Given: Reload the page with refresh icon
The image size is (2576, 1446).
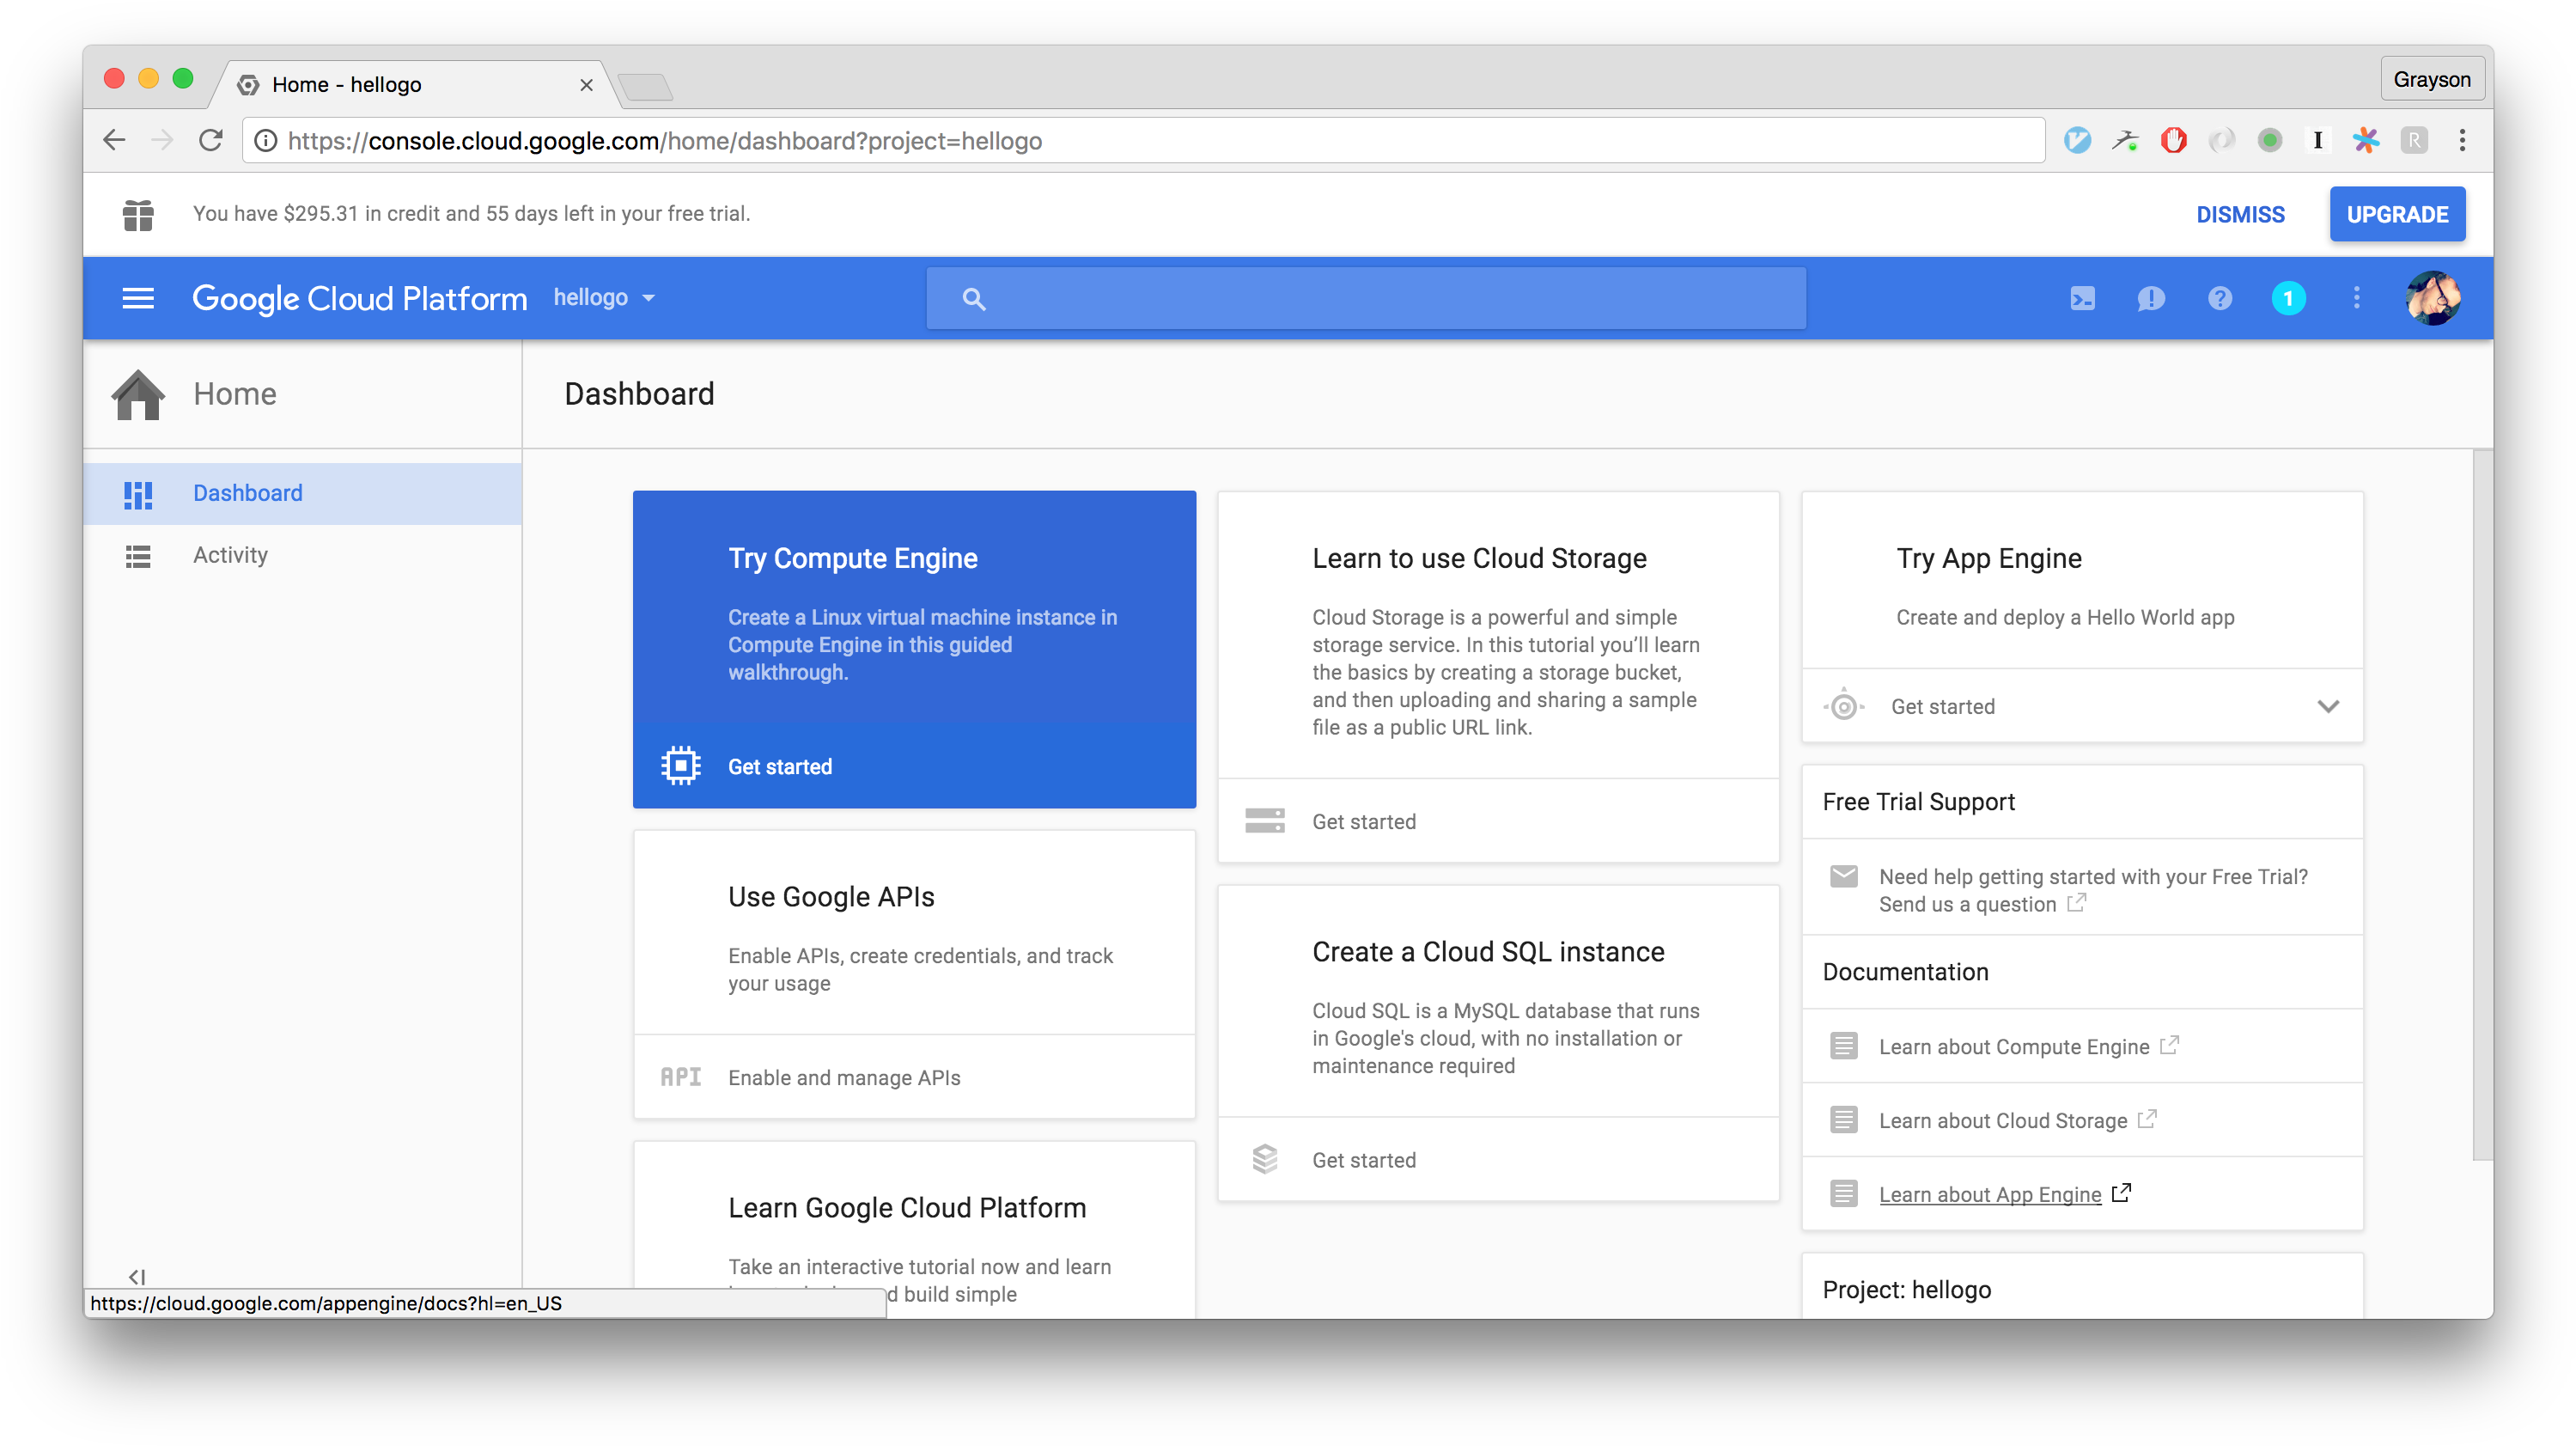Looking at the screenshot, I should (x=210, y=140).
